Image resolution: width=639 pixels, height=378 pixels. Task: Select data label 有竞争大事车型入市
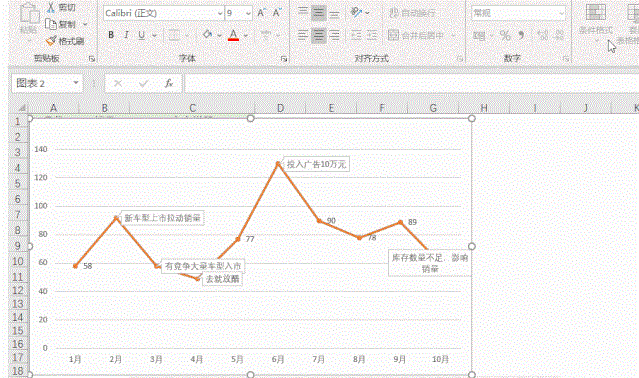pyautogui.click(x=203, y=266)
